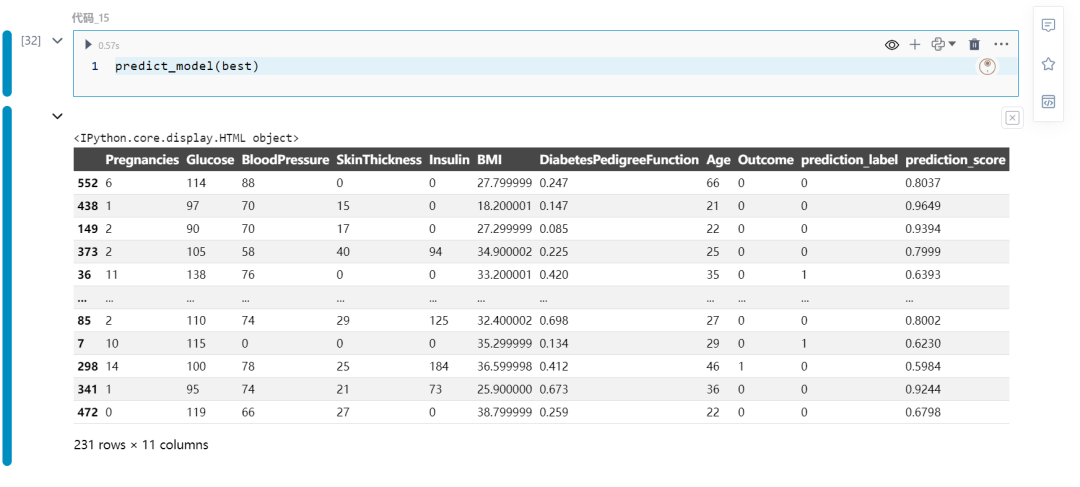This screenshot has height=487, width=1080.
Task: Select the 代码_15 cell title label
Action: coord(90,18)
